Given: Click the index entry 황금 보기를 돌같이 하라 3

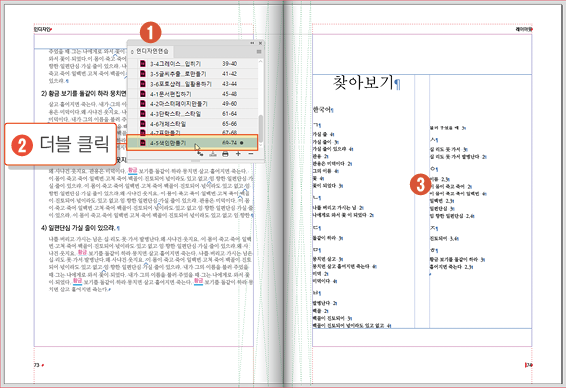Looking at the screenshot, I should pyautogui.click(x=457, y=259).
